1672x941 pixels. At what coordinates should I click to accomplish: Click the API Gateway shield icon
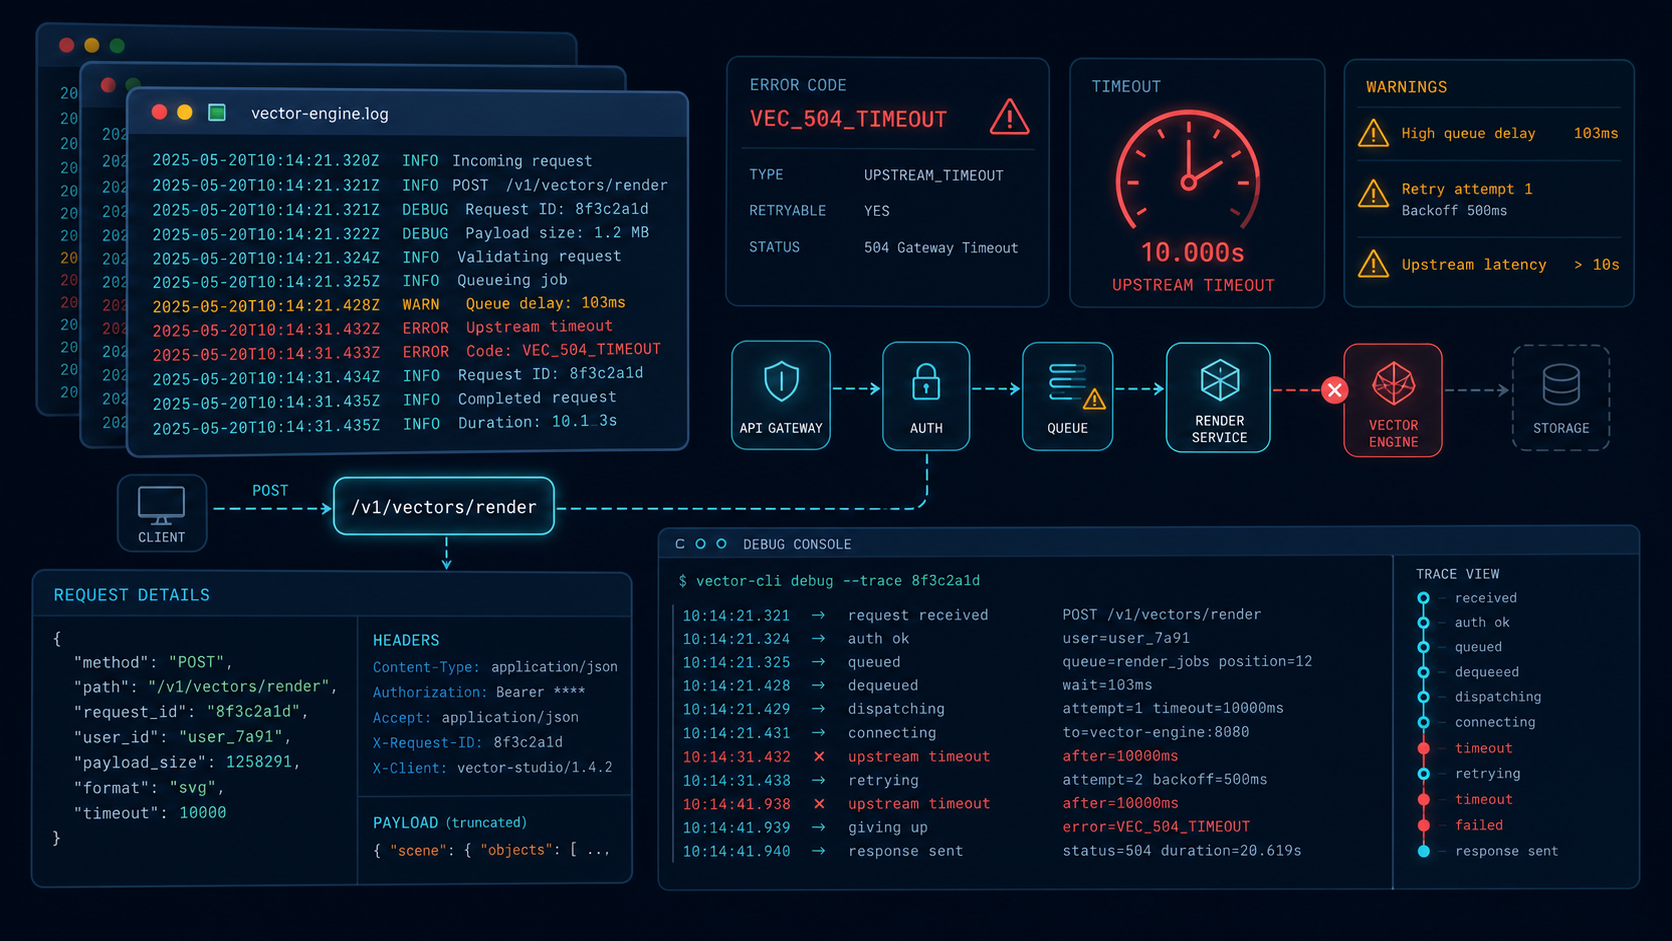click(x=781, y=381)
